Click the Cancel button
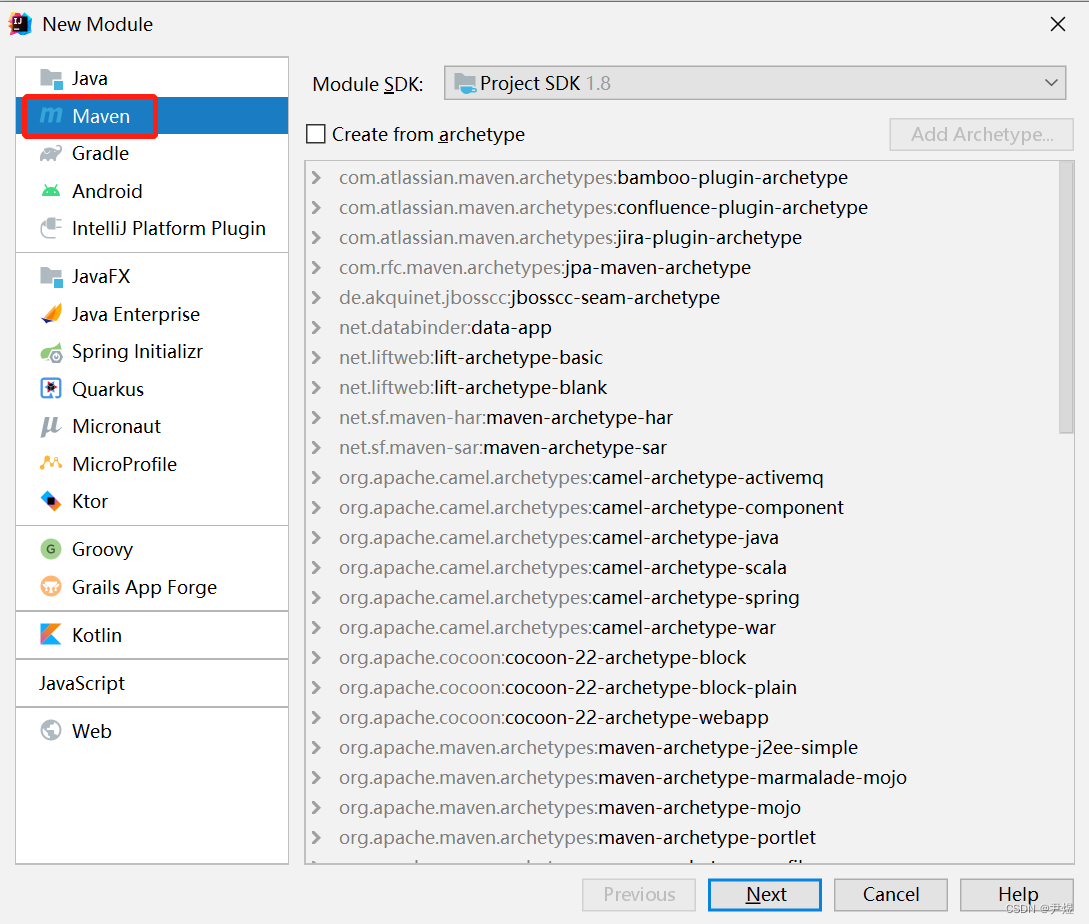Viewport: 1089px width, 924px height. coord(890,895)
